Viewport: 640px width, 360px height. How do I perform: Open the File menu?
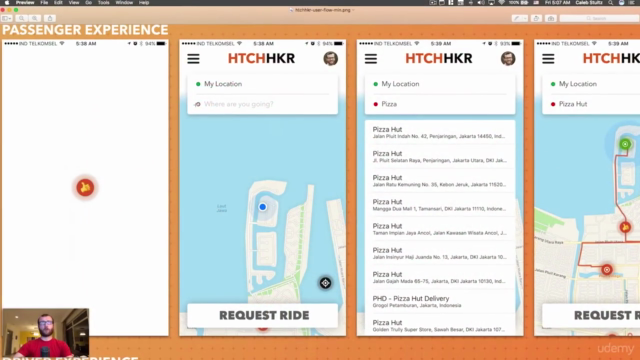pos(44,2)
